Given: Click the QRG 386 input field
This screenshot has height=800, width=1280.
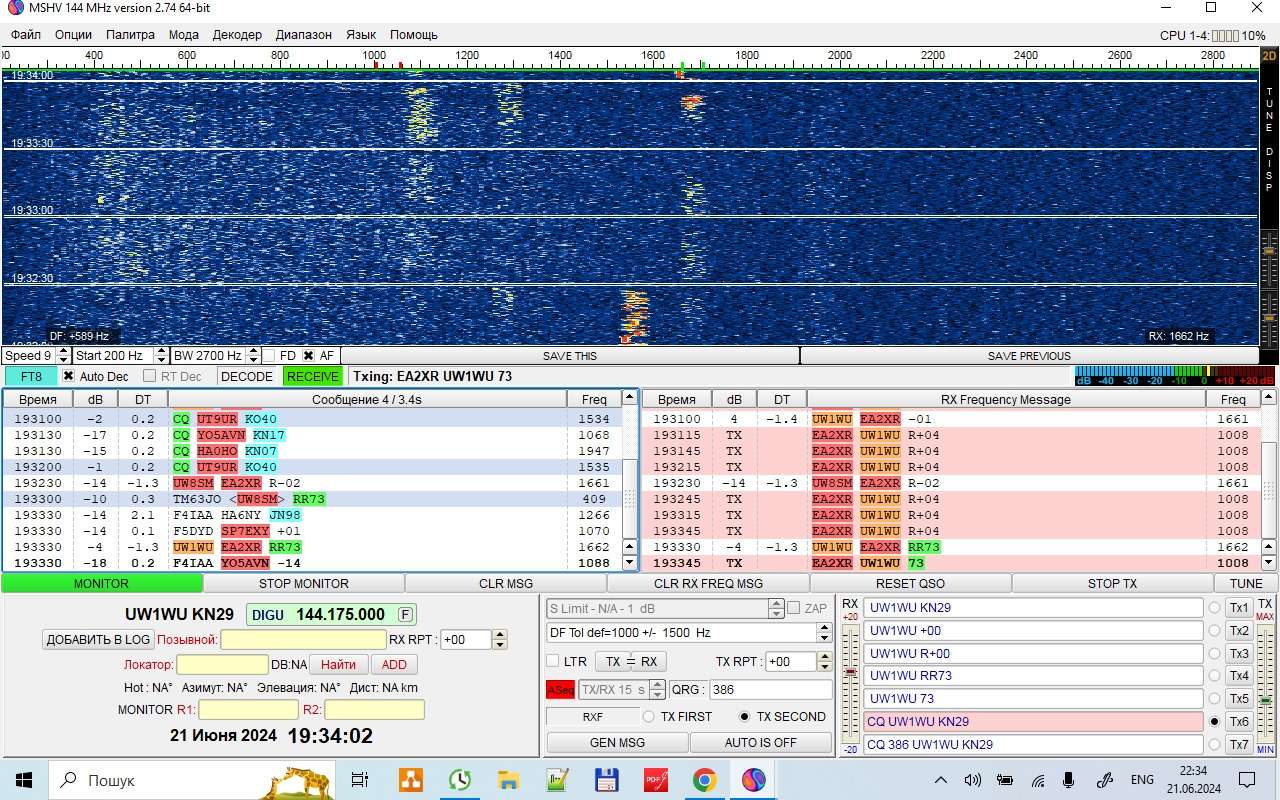Looking at the screenshot, I should 769,690.
